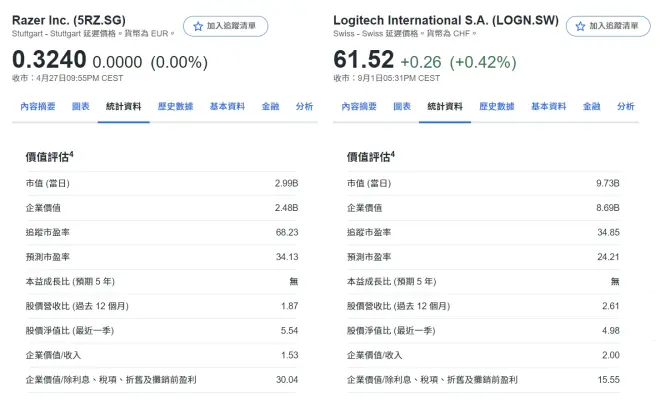660x402 pixels.
Task: Click Razer's price/sales value 1.87
Action: coord(290,306)
